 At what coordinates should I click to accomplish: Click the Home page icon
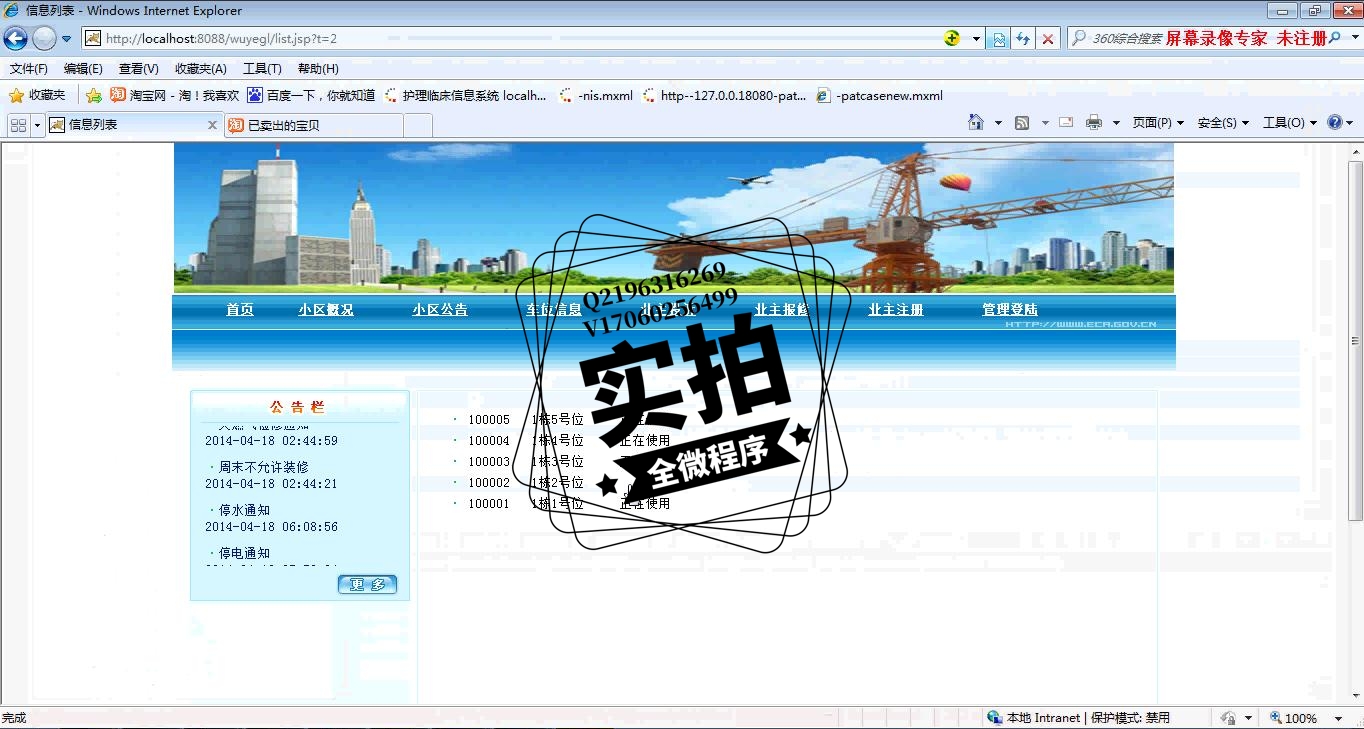[x=976, y=122]
